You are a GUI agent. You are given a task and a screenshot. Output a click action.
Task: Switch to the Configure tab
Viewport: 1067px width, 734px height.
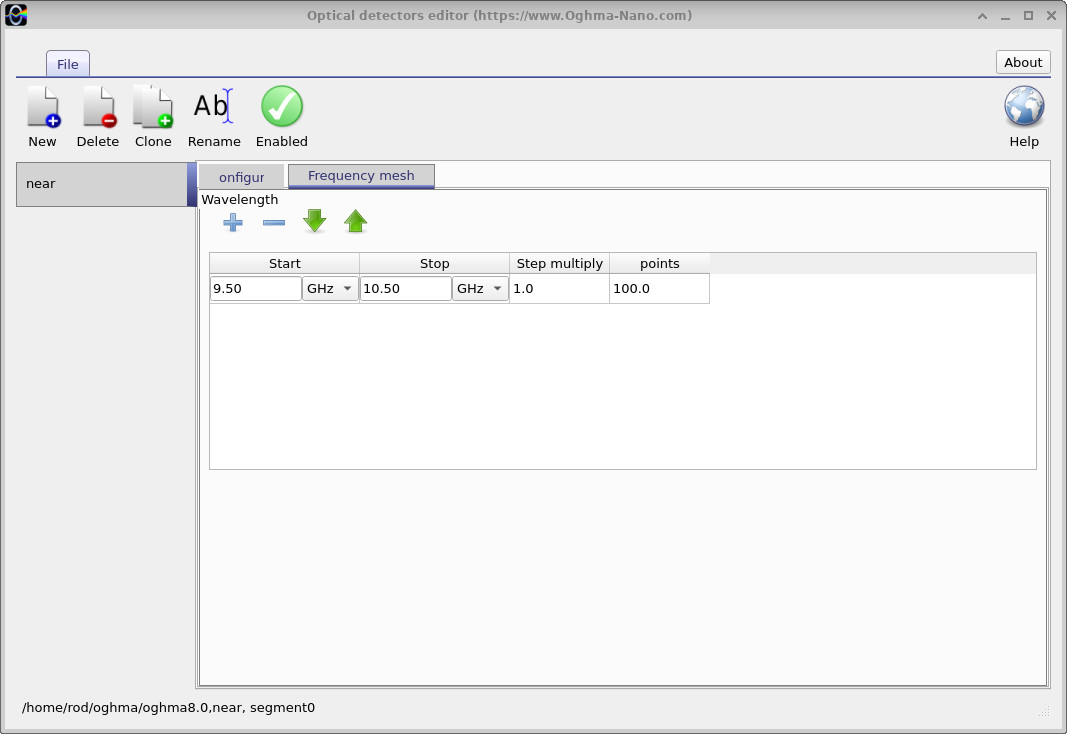[x=242, y=177]
